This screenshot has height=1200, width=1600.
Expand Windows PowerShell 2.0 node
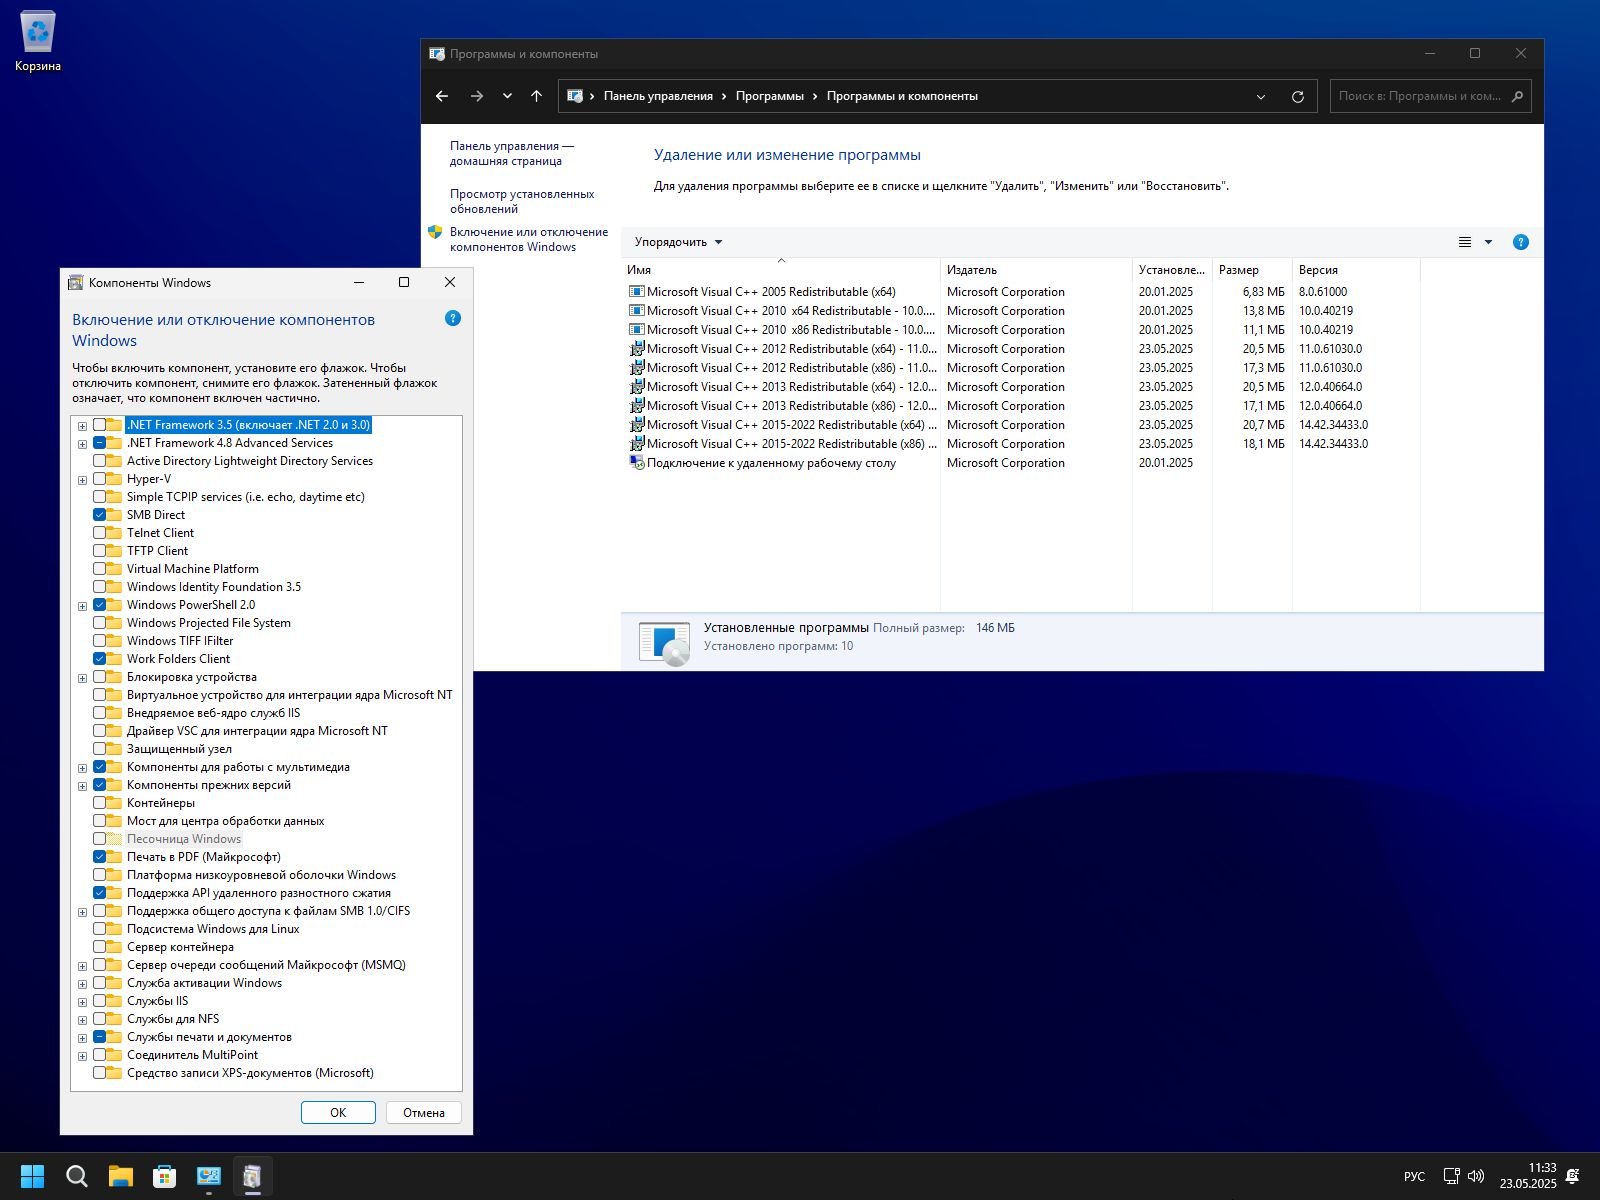pyautogui.click(x=82, y=606)
